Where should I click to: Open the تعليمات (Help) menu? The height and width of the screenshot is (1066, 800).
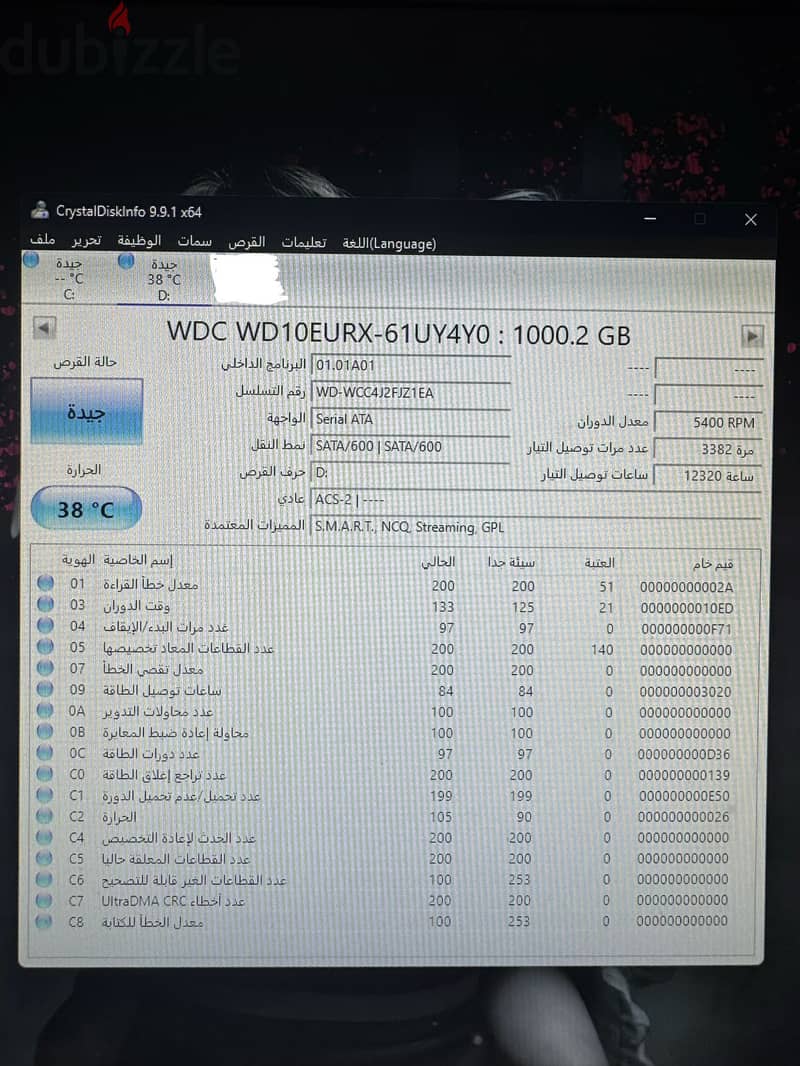[x=304, y=243]
